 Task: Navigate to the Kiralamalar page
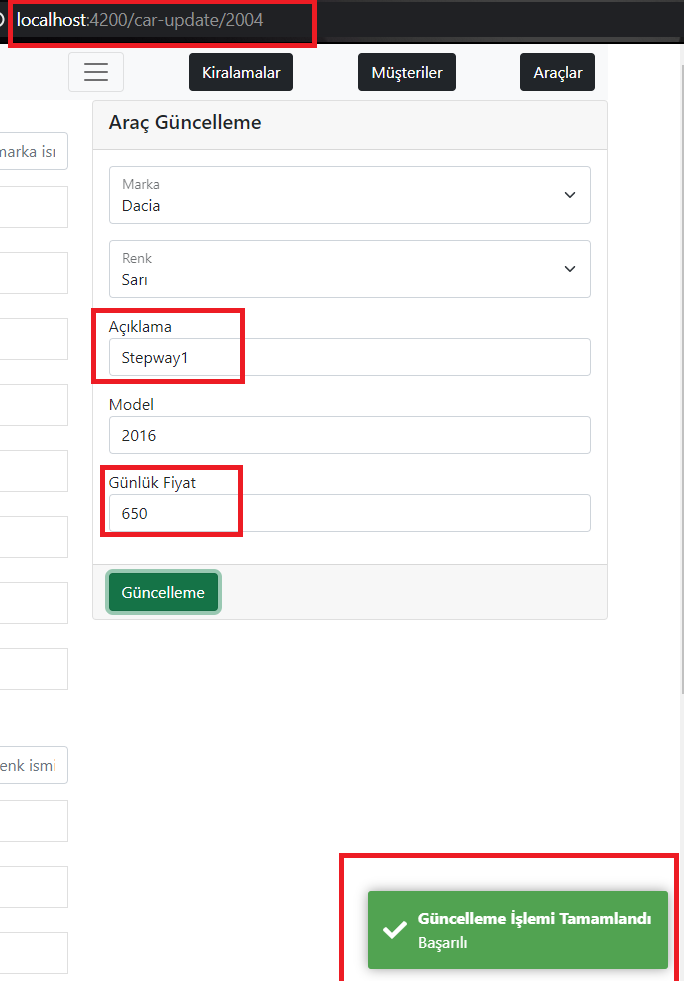coord(240,71)
